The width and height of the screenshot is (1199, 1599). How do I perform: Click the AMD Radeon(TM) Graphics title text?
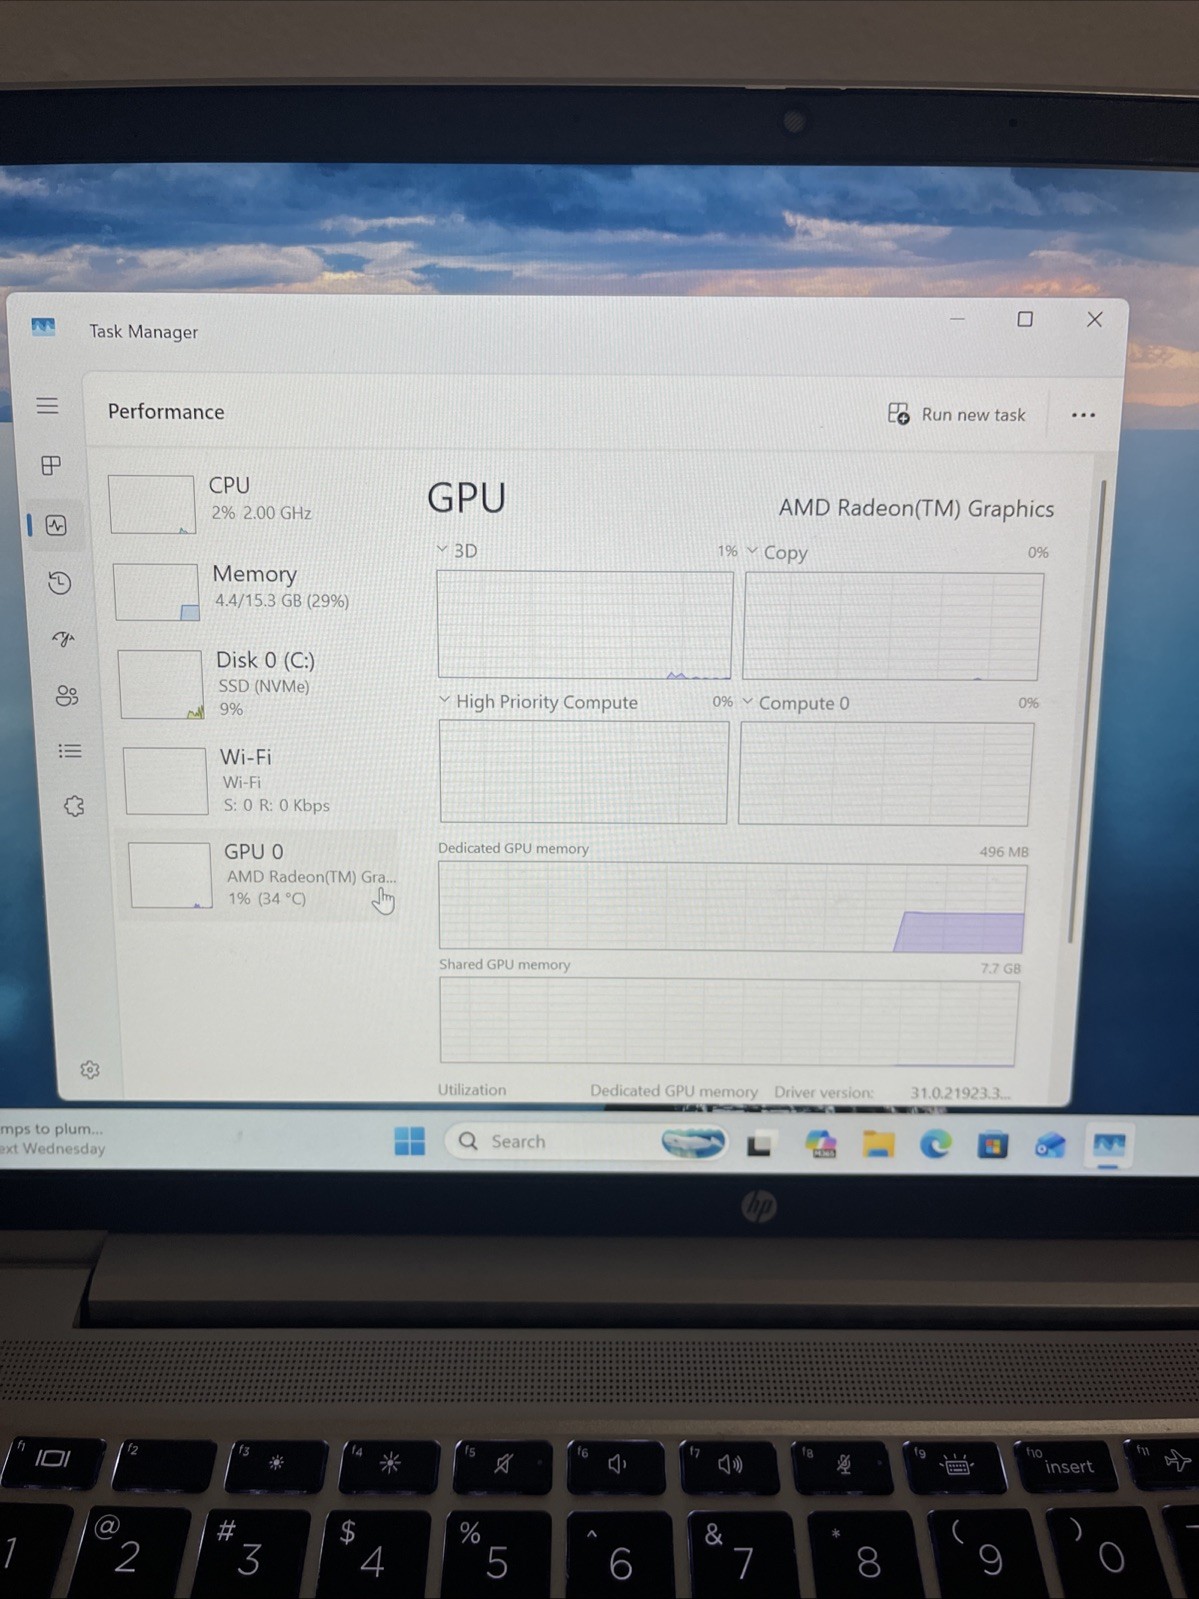(x=916, y=508)
